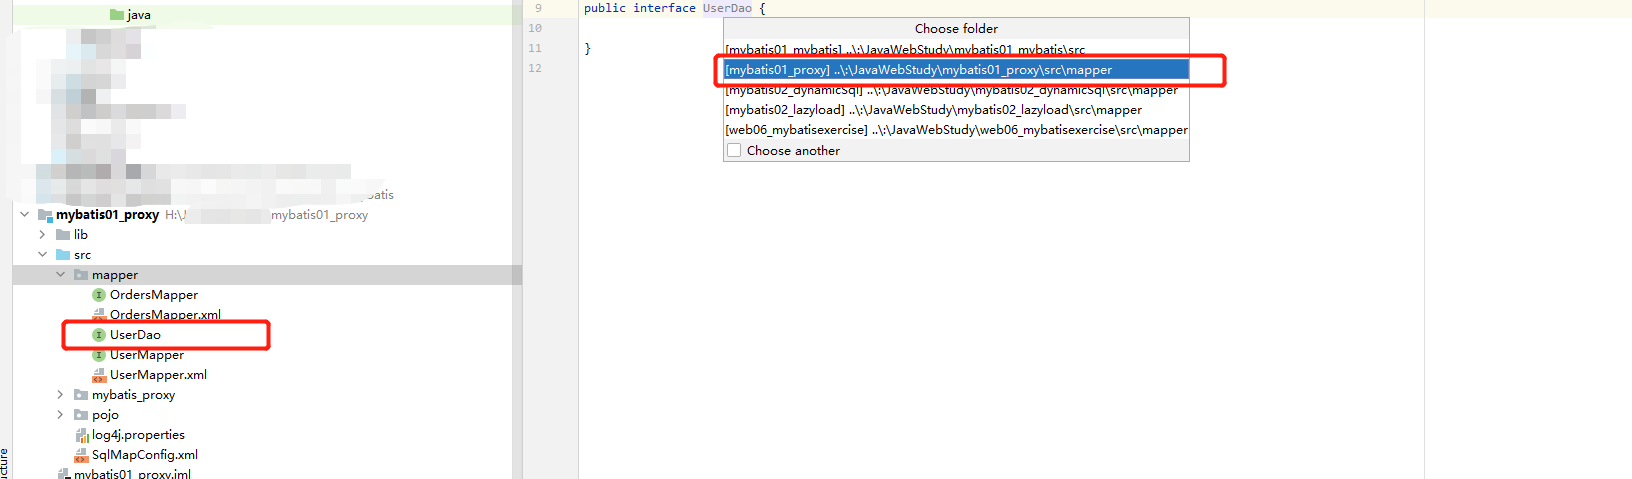This screenshot has width=1632, height=479.
Task: Open the UserDao interface file
Action: [x=135, y=335]
